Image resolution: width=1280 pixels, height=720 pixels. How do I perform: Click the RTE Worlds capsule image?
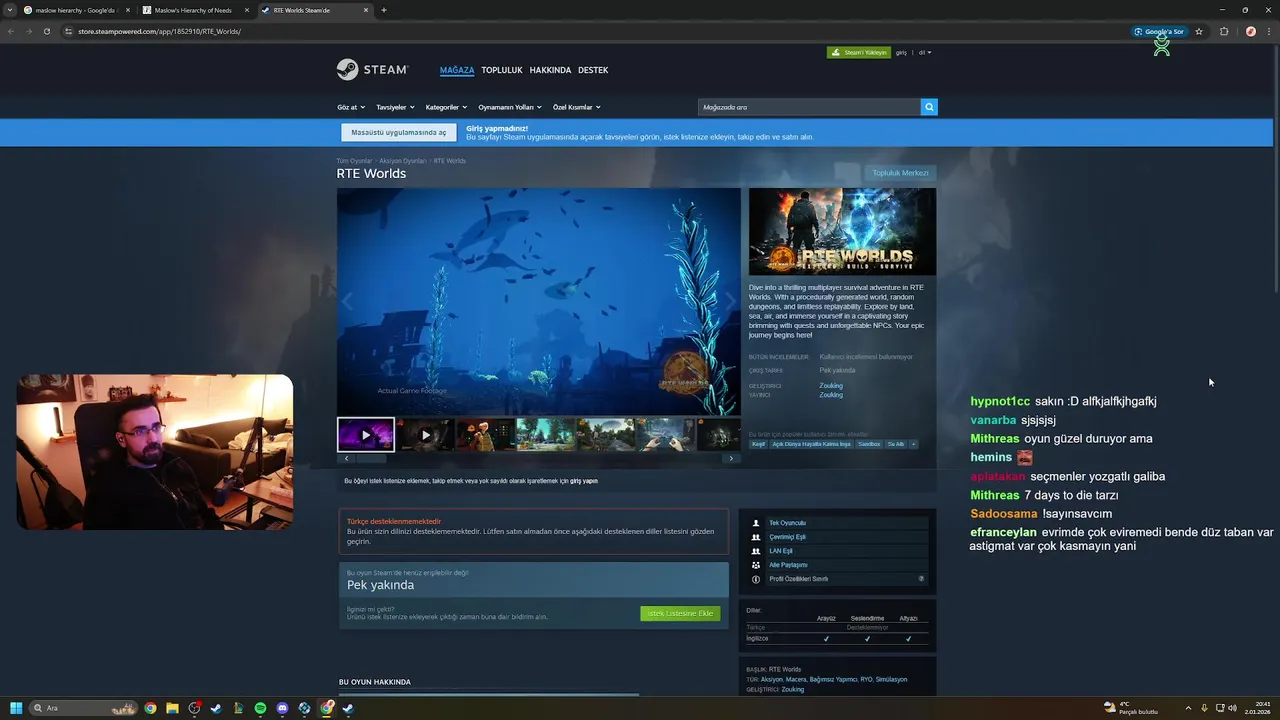coord(842,232)
